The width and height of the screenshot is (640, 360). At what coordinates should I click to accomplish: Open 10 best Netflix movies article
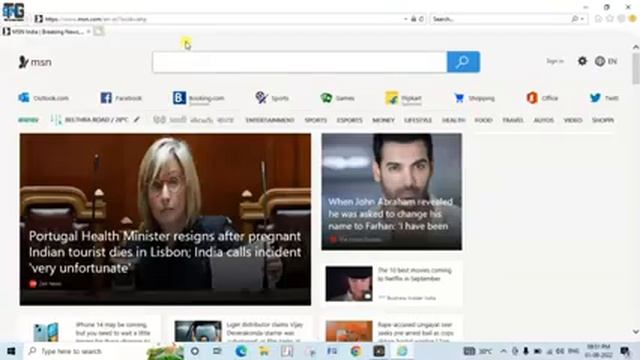point(415,274)
